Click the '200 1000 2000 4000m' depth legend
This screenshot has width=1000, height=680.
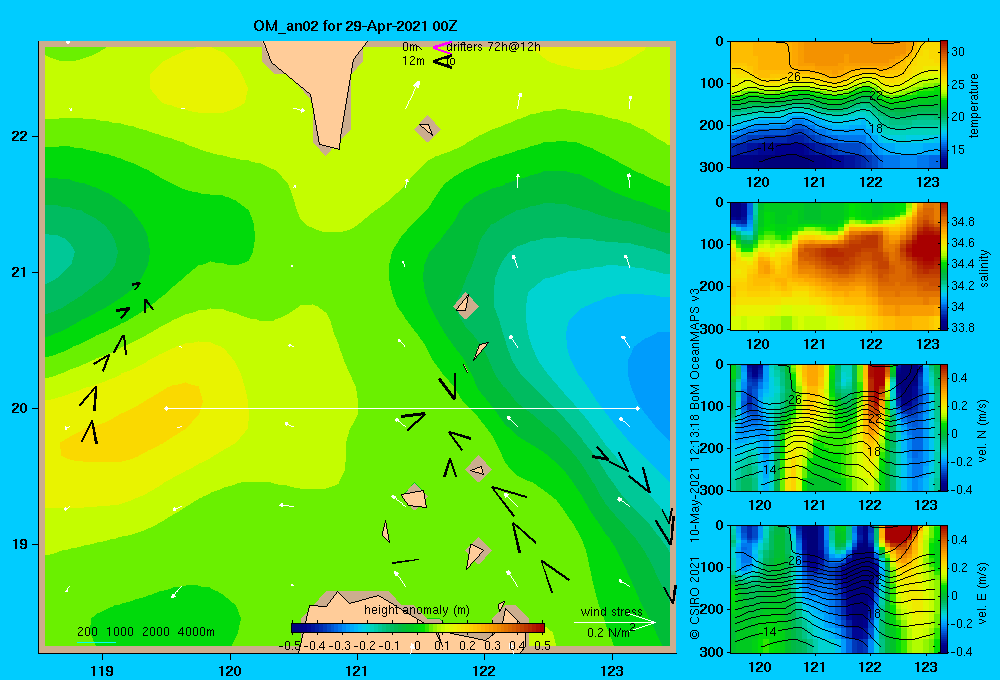(x=145, y=632)
